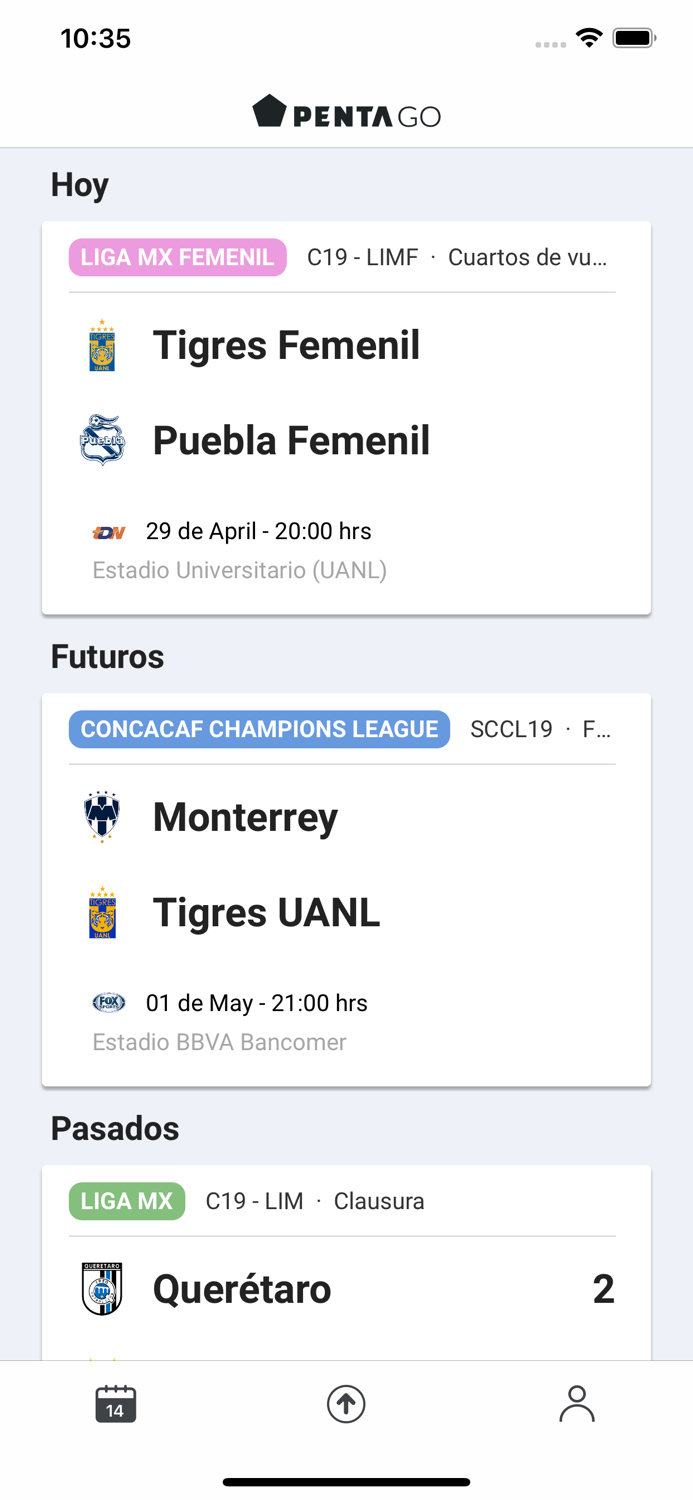Tap the Fox Sports broadcaster logo
The width and height of the screenshot is (693, 1500).
[109, 1002]
